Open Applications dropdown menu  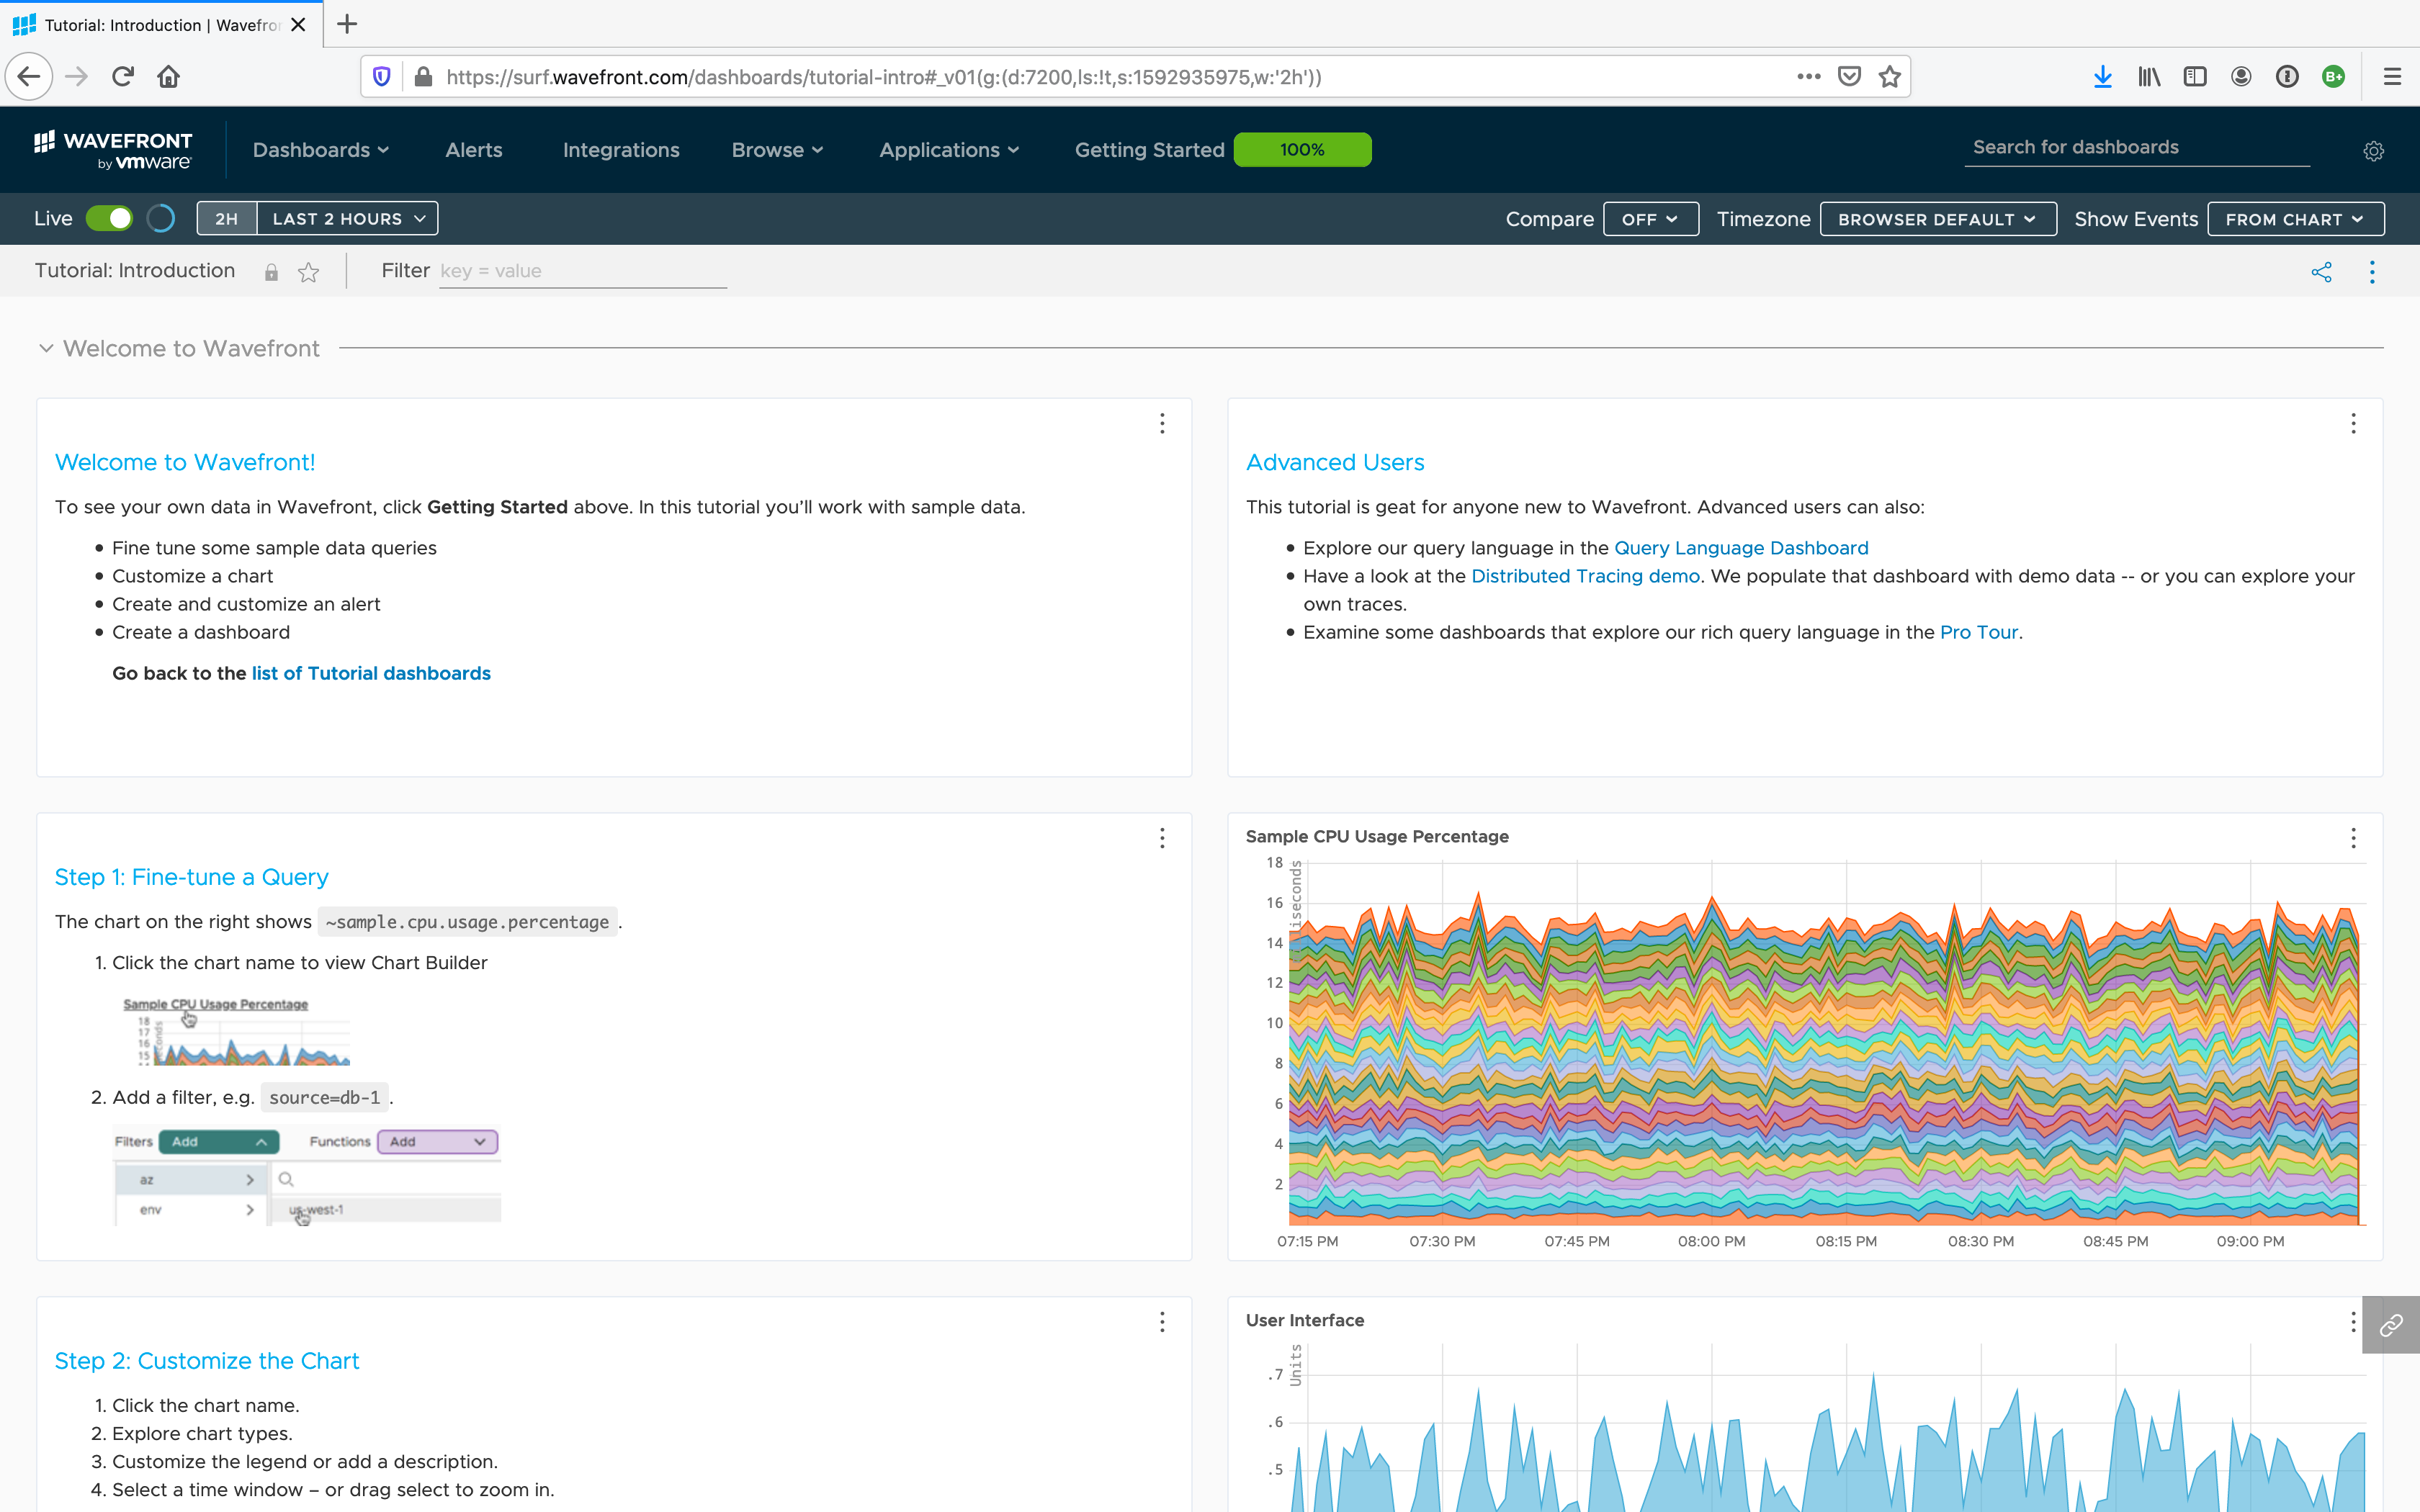coord(949,150)
